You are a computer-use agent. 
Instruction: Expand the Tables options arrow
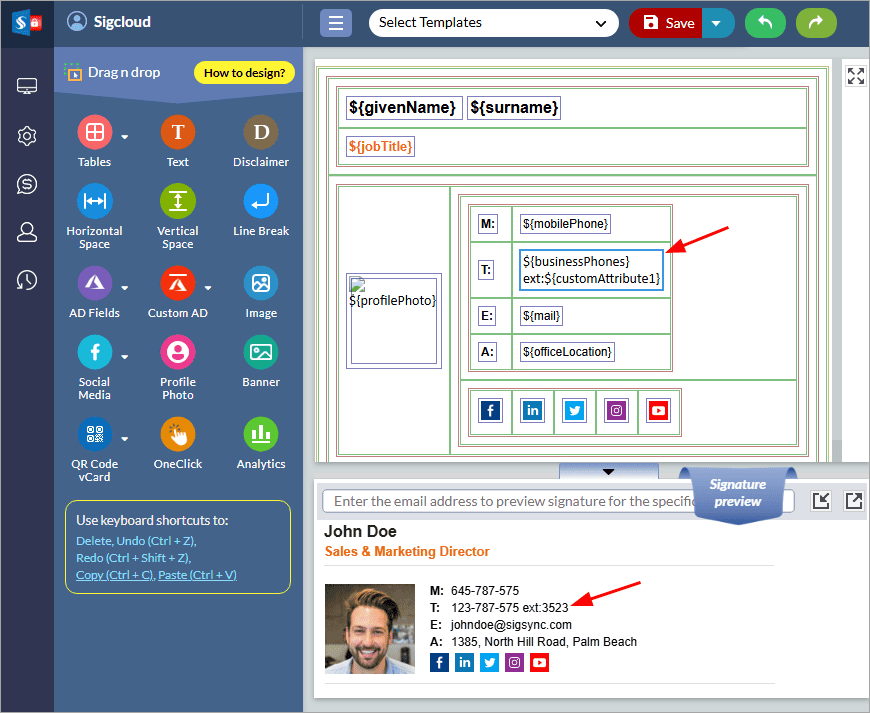125,137
